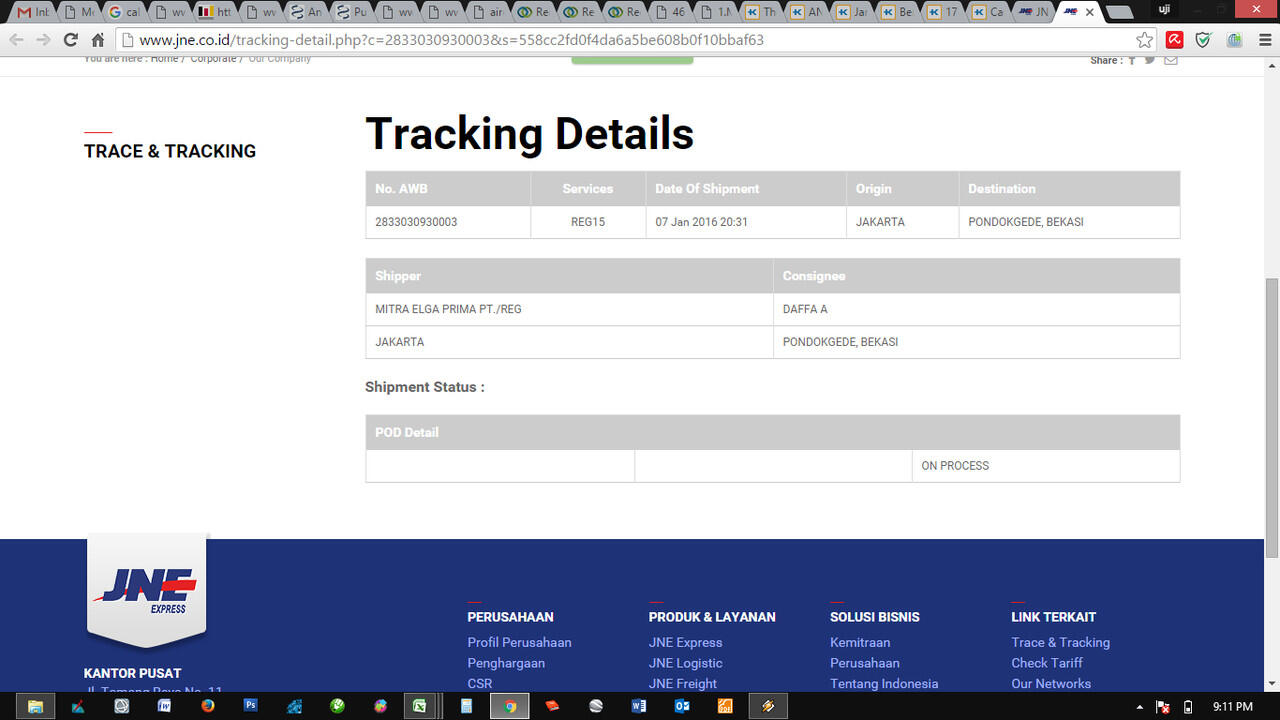Open Outlook from the taskbar
Image resolution: width=1280 pixels, height=720 pixels.
tap(682, 706)
